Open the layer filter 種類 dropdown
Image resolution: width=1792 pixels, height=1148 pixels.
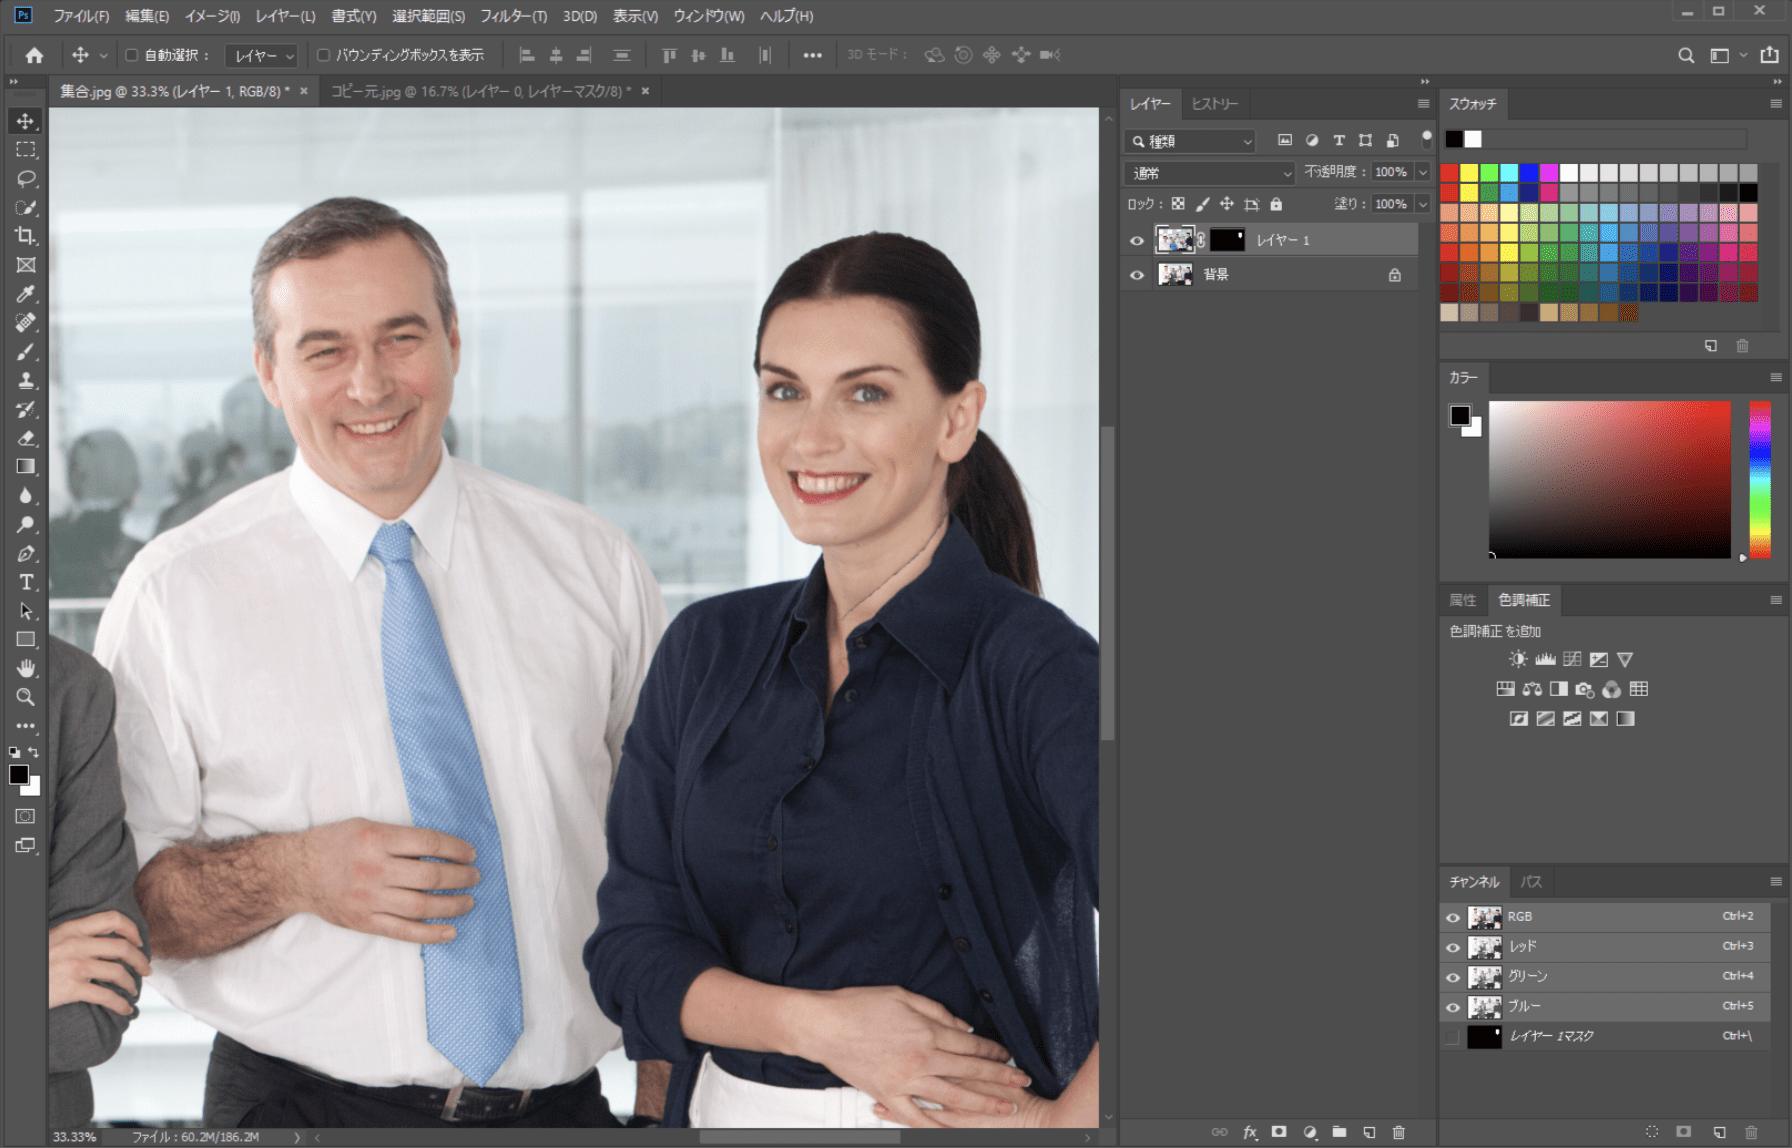(x=1190, y=141)
